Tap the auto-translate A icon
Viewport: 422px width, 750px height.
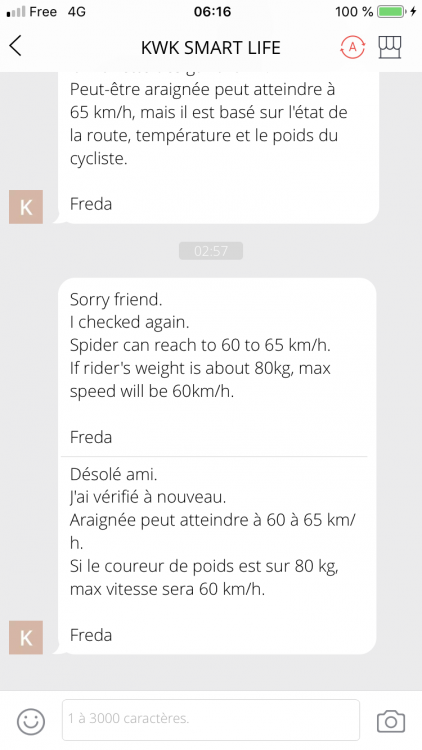pos(353,47)
